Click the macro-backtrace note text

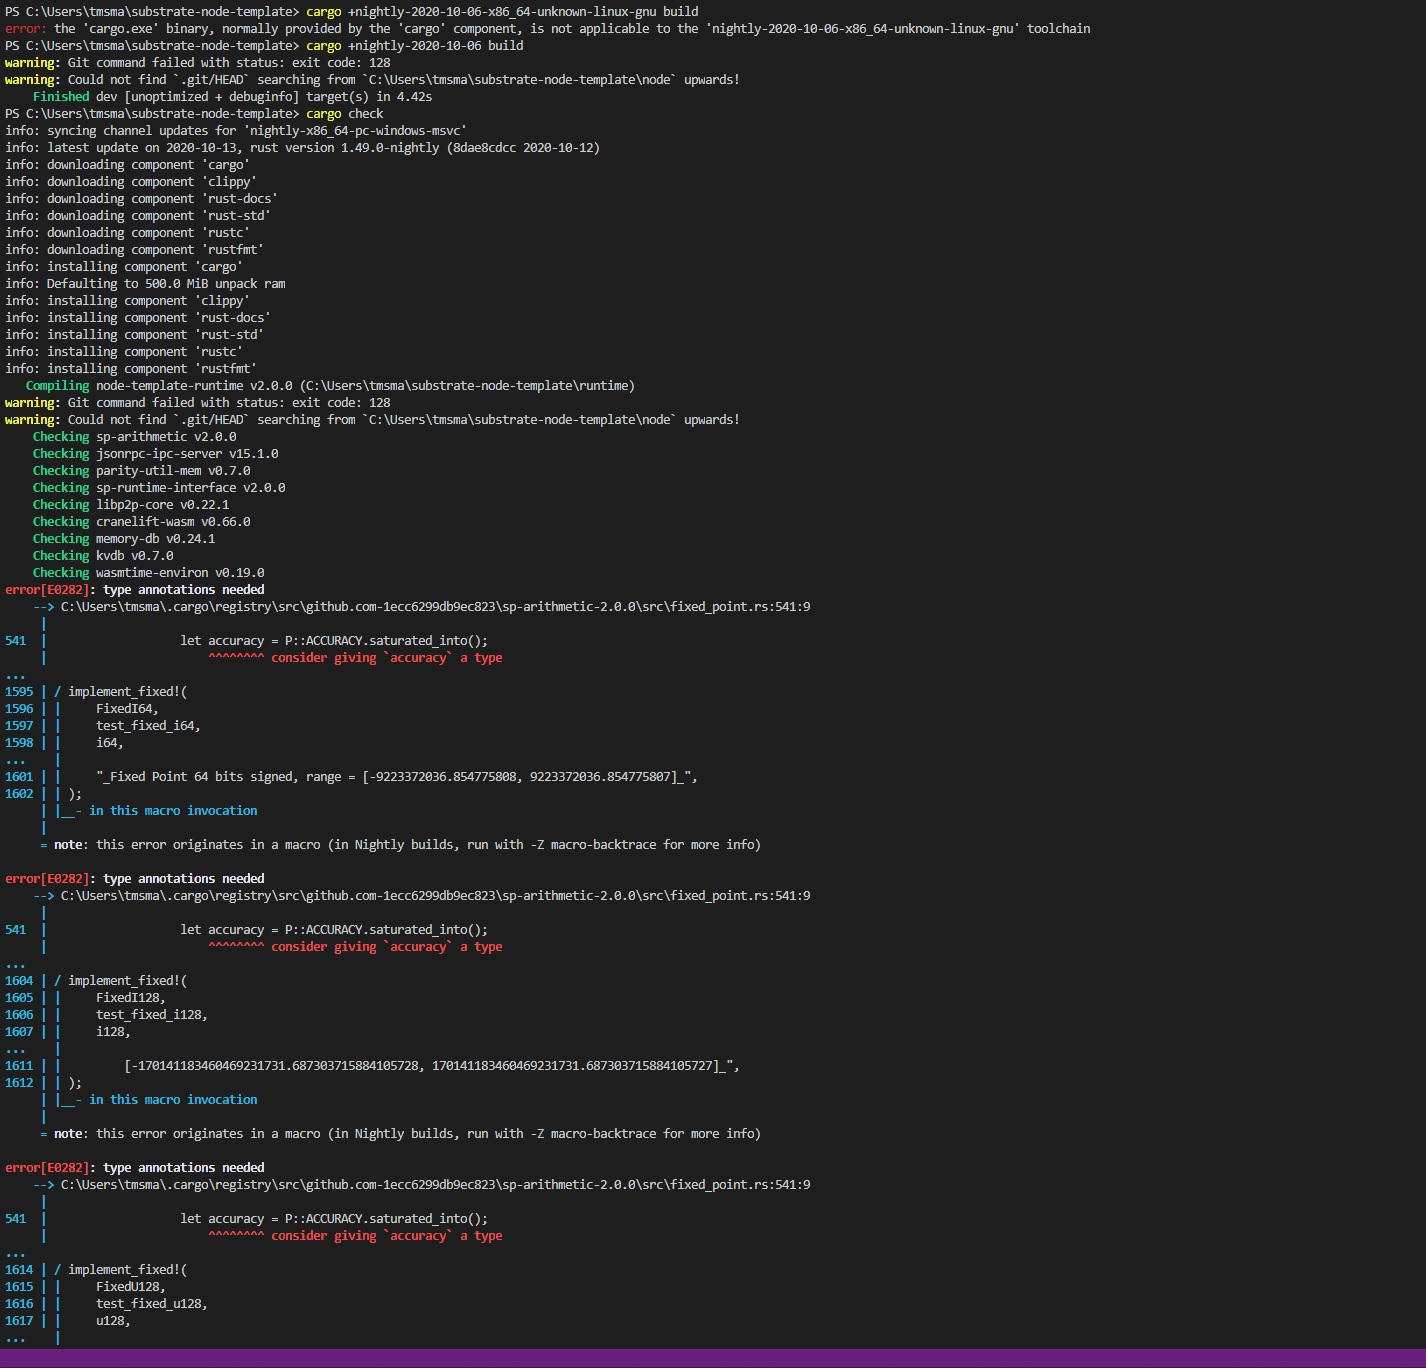point(400,844)
